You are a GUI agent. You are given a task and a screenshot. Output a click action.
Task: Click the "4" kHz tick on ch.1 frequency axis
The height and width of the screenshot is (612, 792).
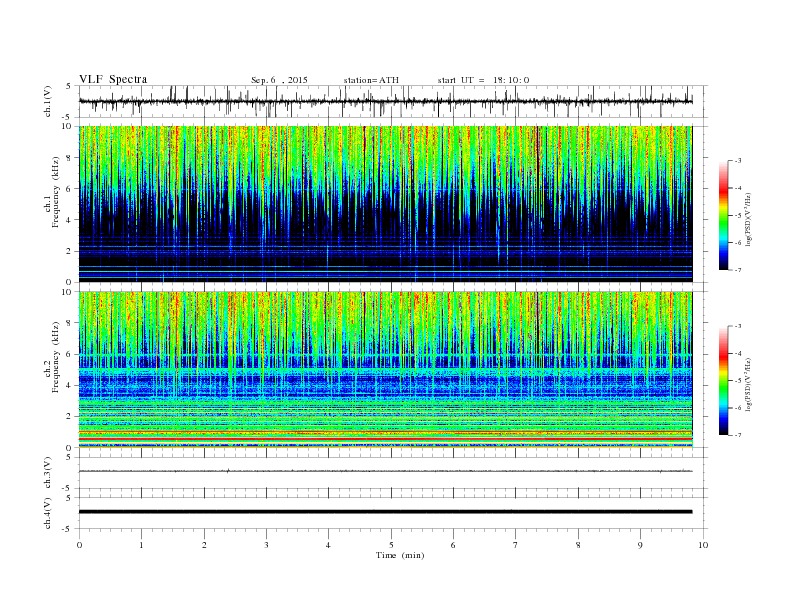click(69, 220)
